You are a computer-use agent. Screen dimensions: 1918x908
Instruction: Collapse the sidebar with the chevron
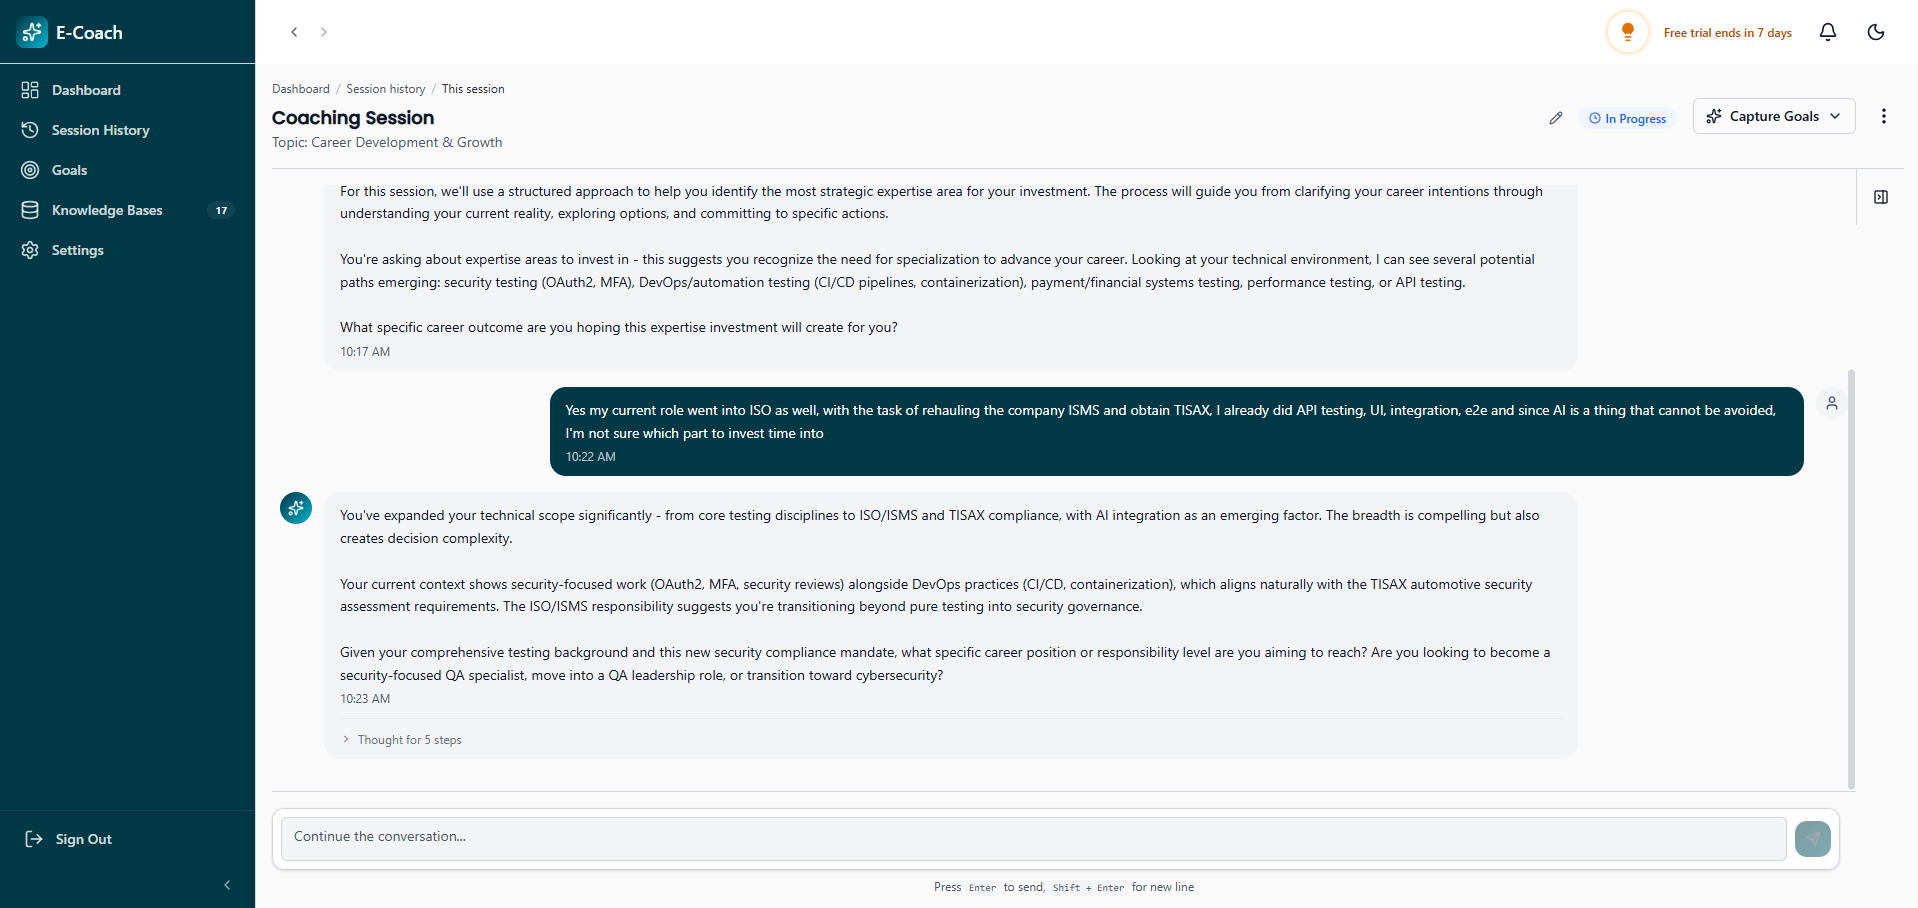coord(227,885)
